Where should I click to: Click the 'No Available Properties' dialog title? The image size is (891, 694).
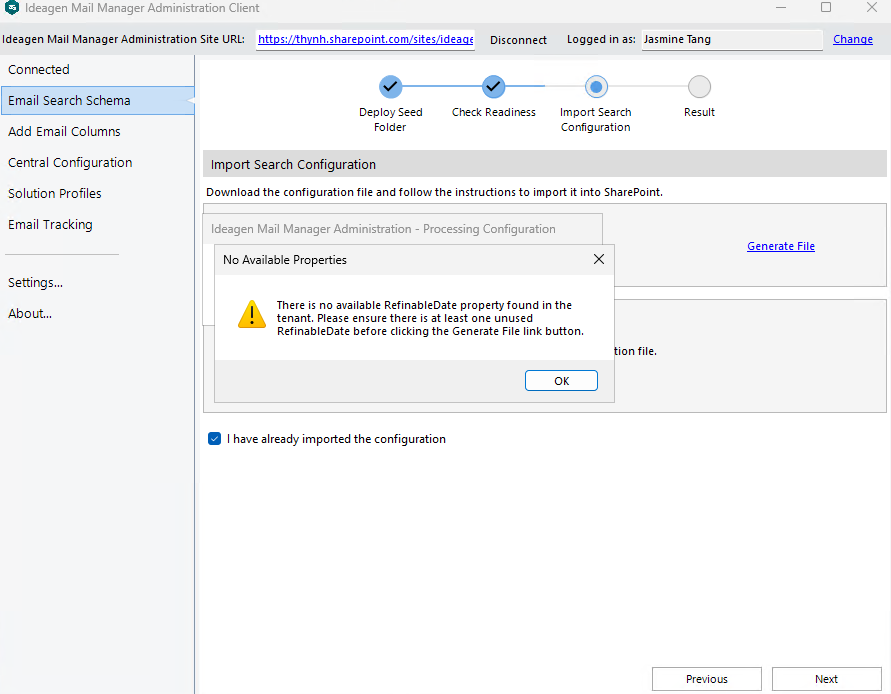click(285, 260)
